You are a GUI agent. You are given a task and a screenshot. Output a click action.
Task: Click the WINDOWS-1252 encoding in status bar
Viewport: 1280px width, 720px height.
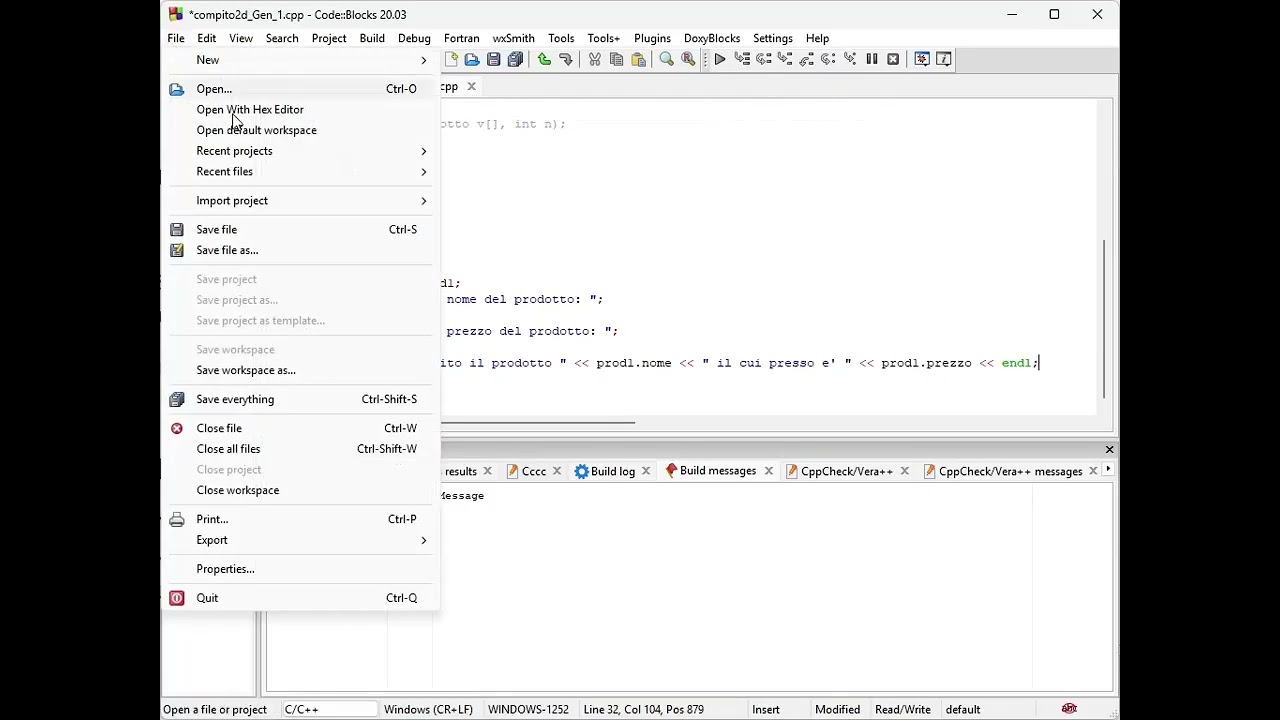coord(528,709)
